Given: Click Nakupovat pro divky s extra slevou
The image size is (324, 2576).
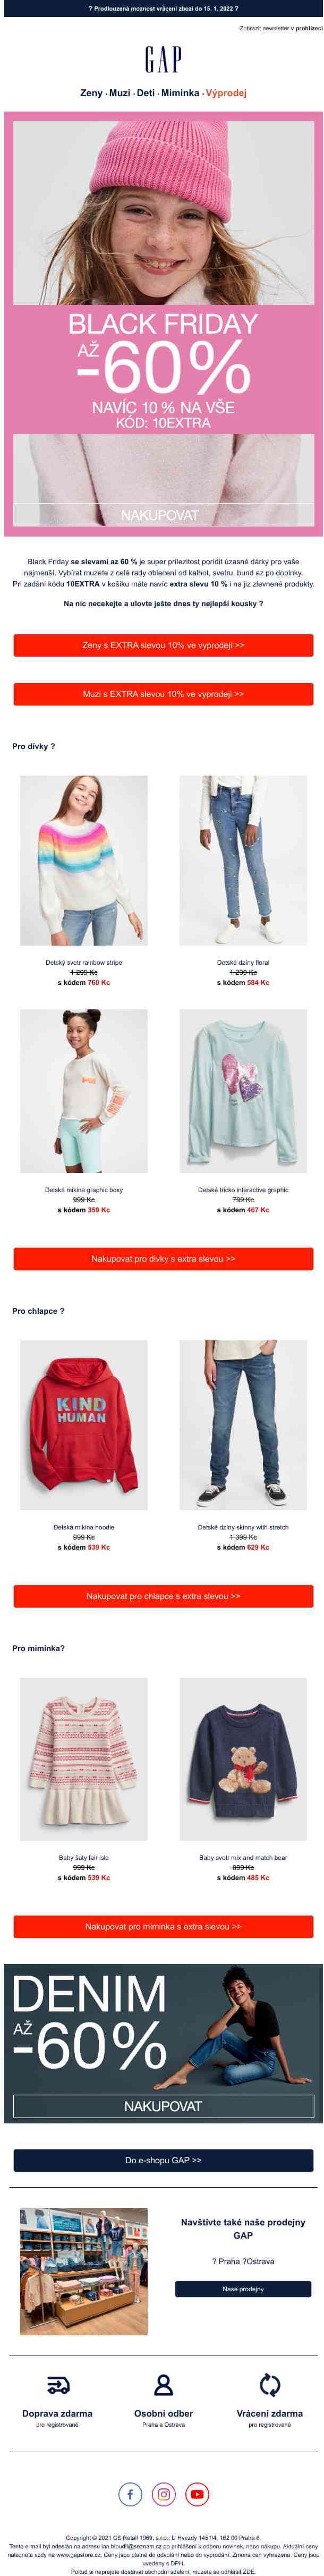Looking at the screenshot, I should 163,1259.
